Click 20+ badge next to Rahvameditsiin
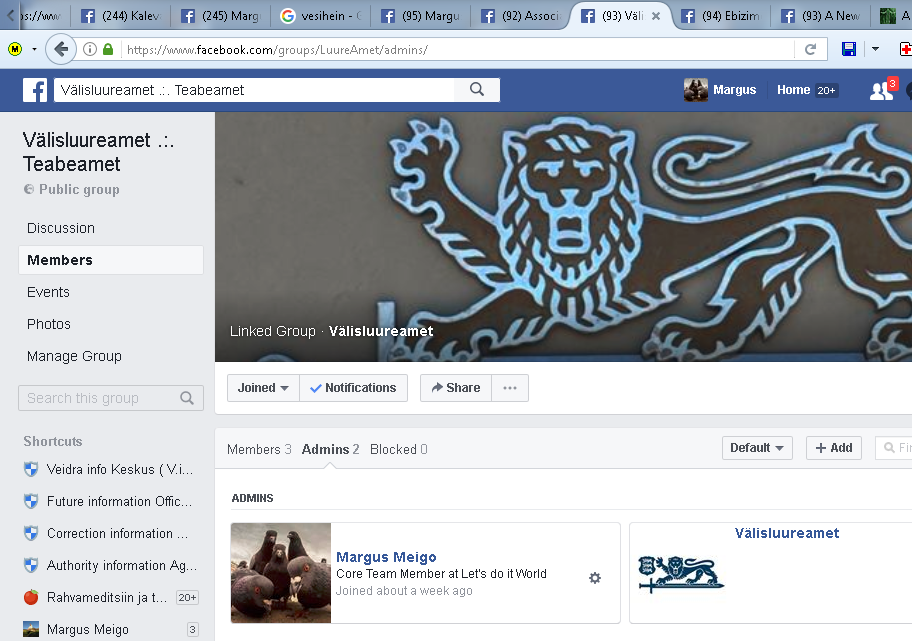 click(x=187, y=597)
